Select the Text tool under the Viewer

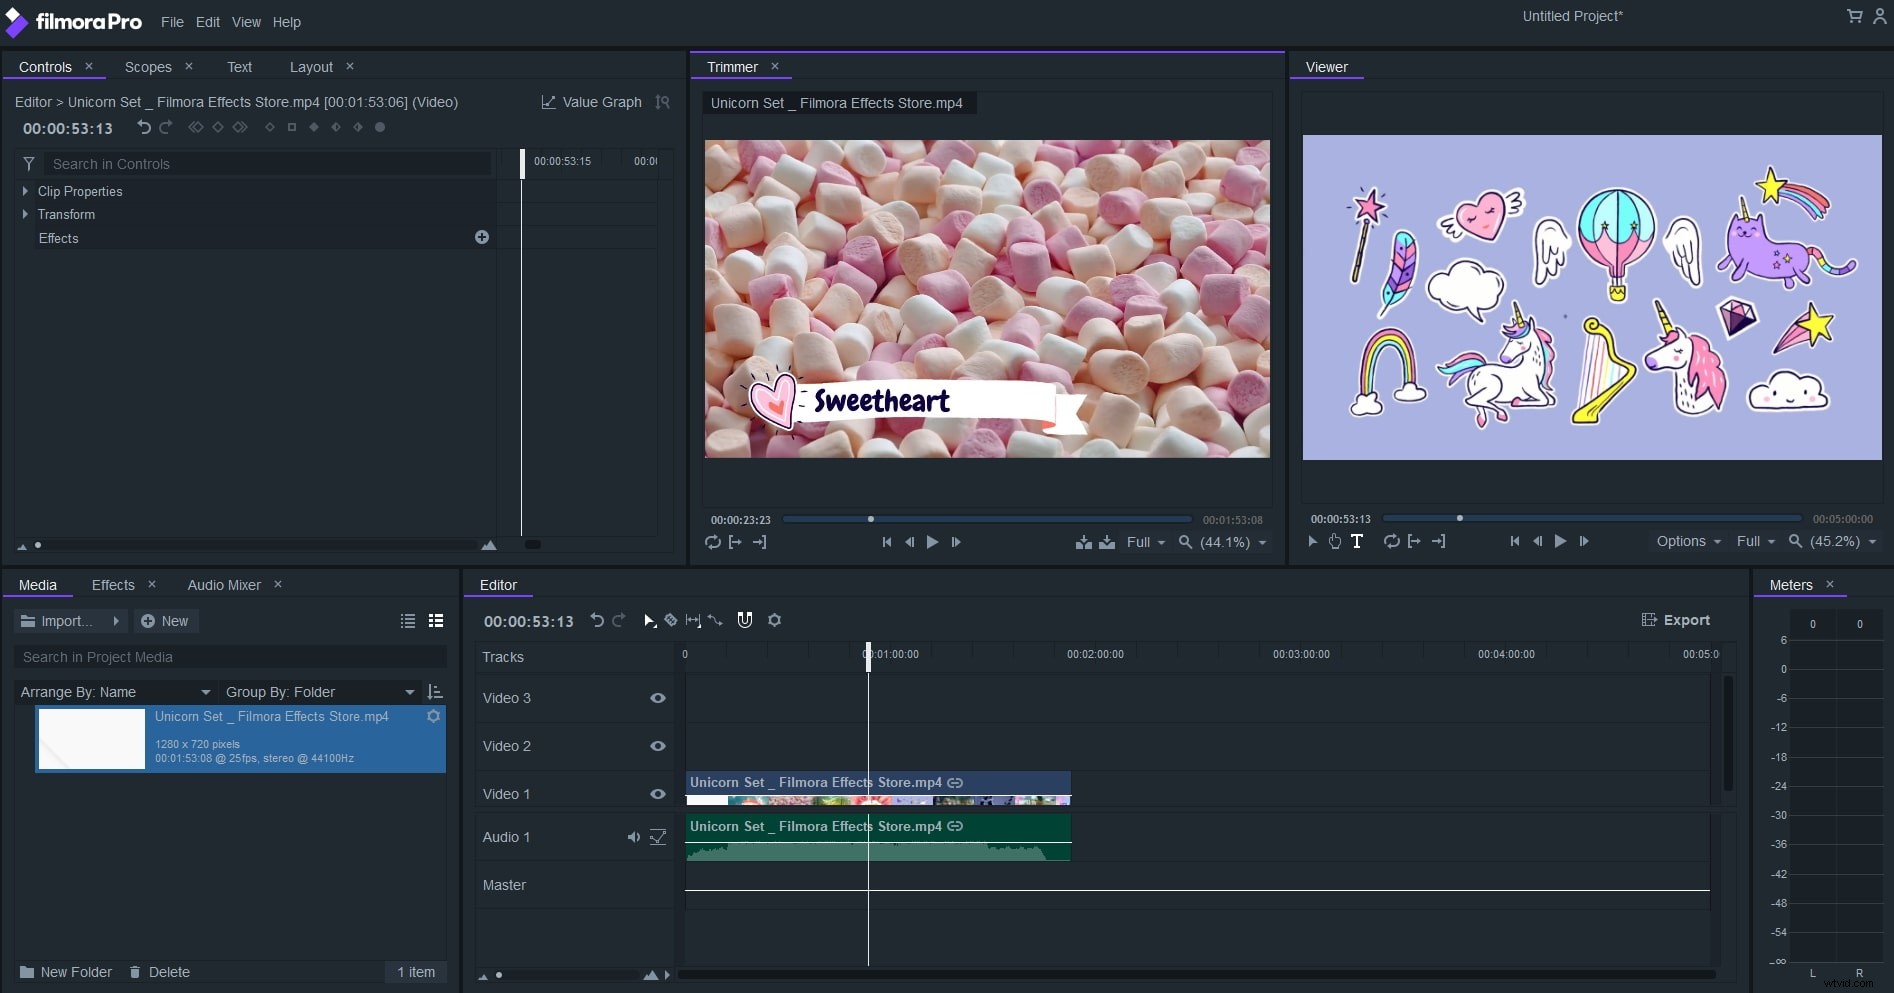click(x=1357, y=541)
